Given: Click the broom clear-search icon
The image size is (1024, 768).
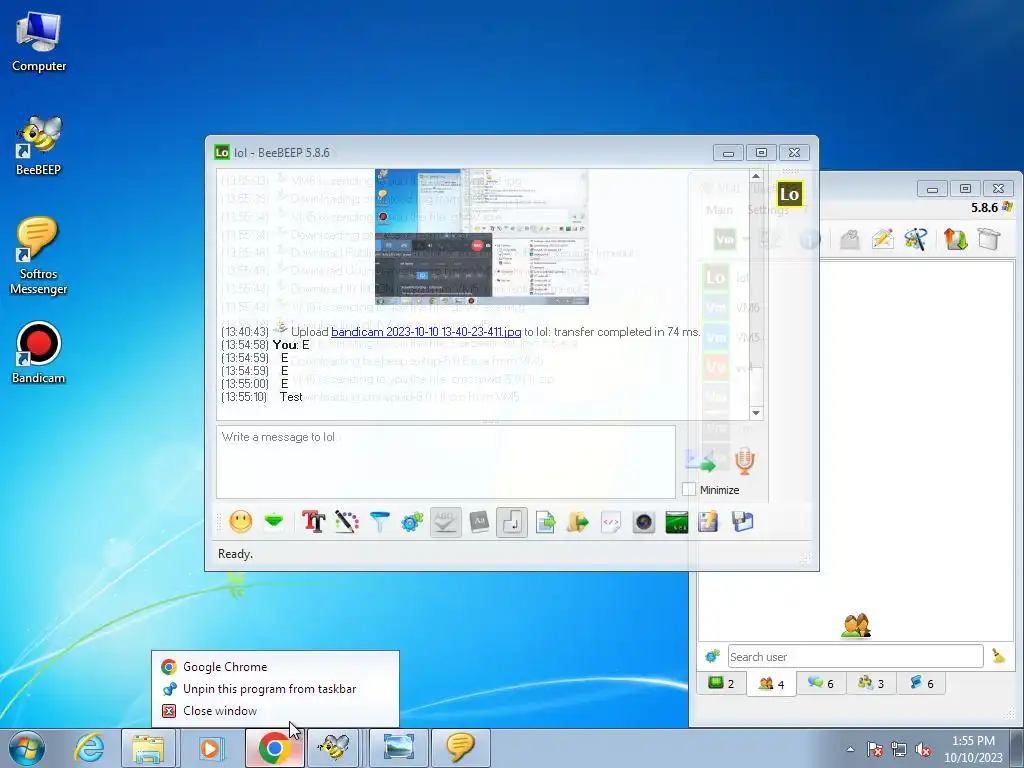Looking at the screenshot, I should coord(999,656).
